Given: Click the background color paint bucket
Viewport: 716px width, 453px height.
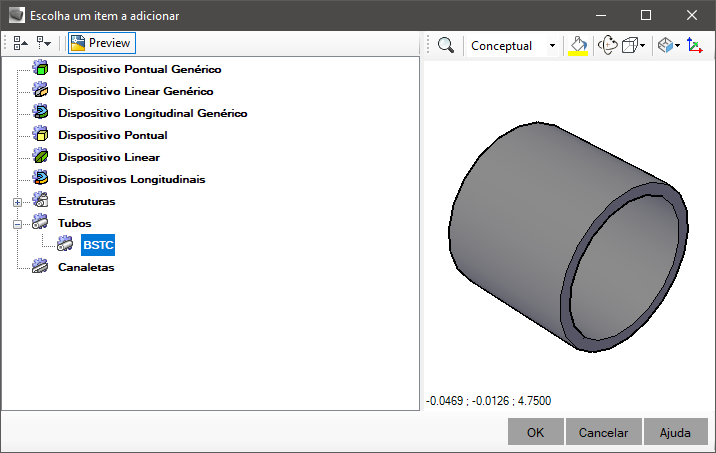Looking at the screenshot, I should point(578,46).
